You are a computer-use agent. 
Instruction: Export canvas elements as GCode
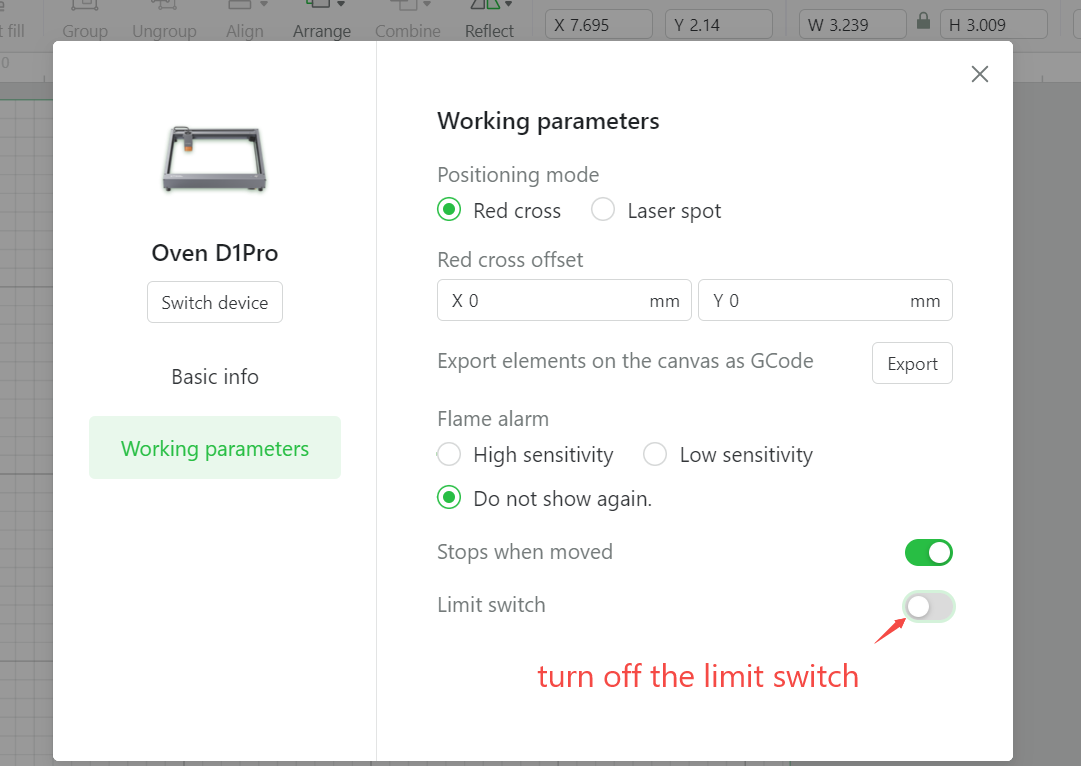coord(912,363)
